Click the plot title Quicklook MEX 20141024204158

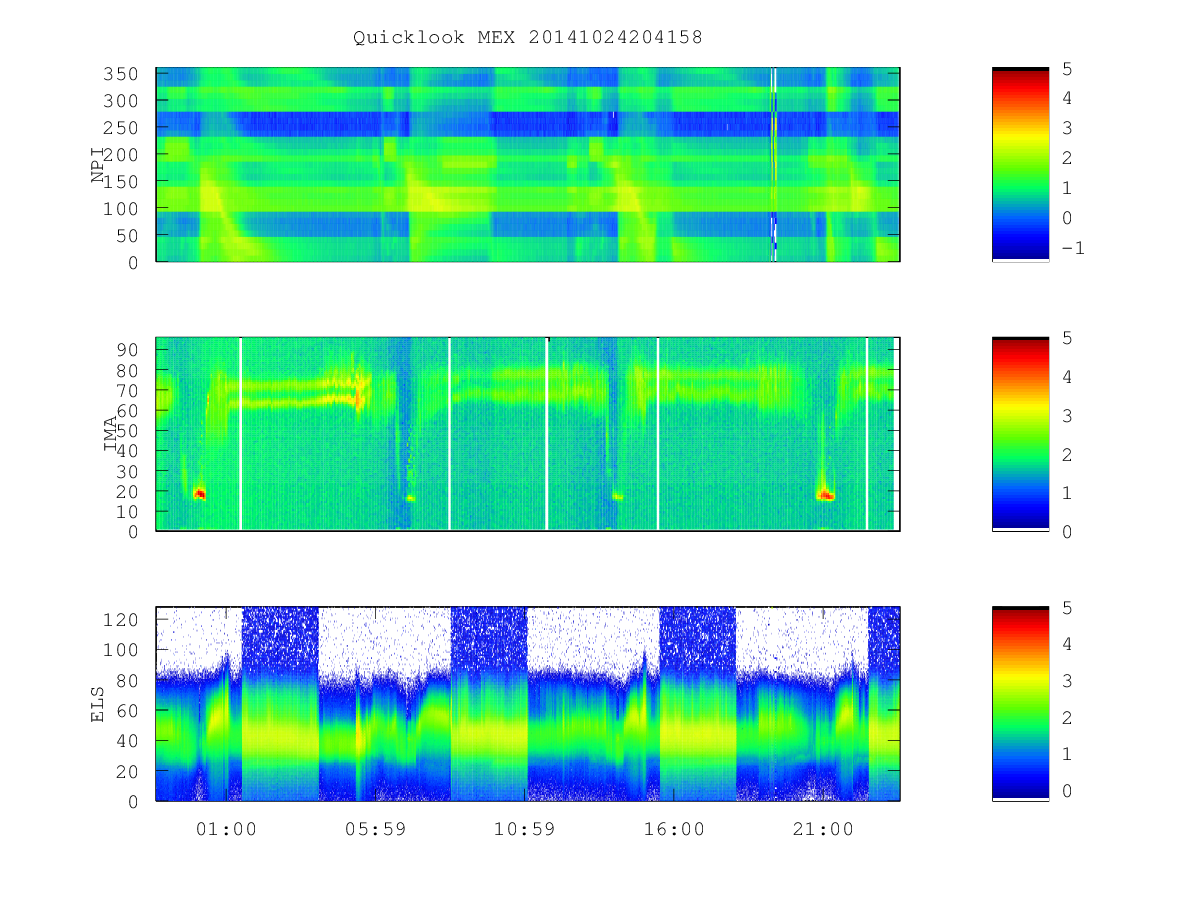click(527, 38)
